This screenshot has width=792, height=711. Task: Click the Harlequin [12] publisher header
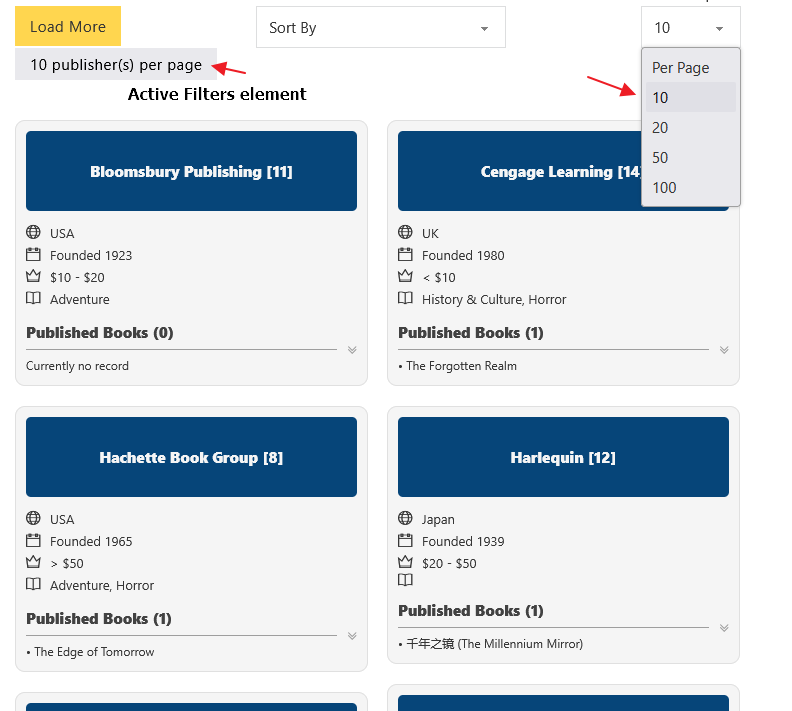pyautogui.click(x=563, y=458)
